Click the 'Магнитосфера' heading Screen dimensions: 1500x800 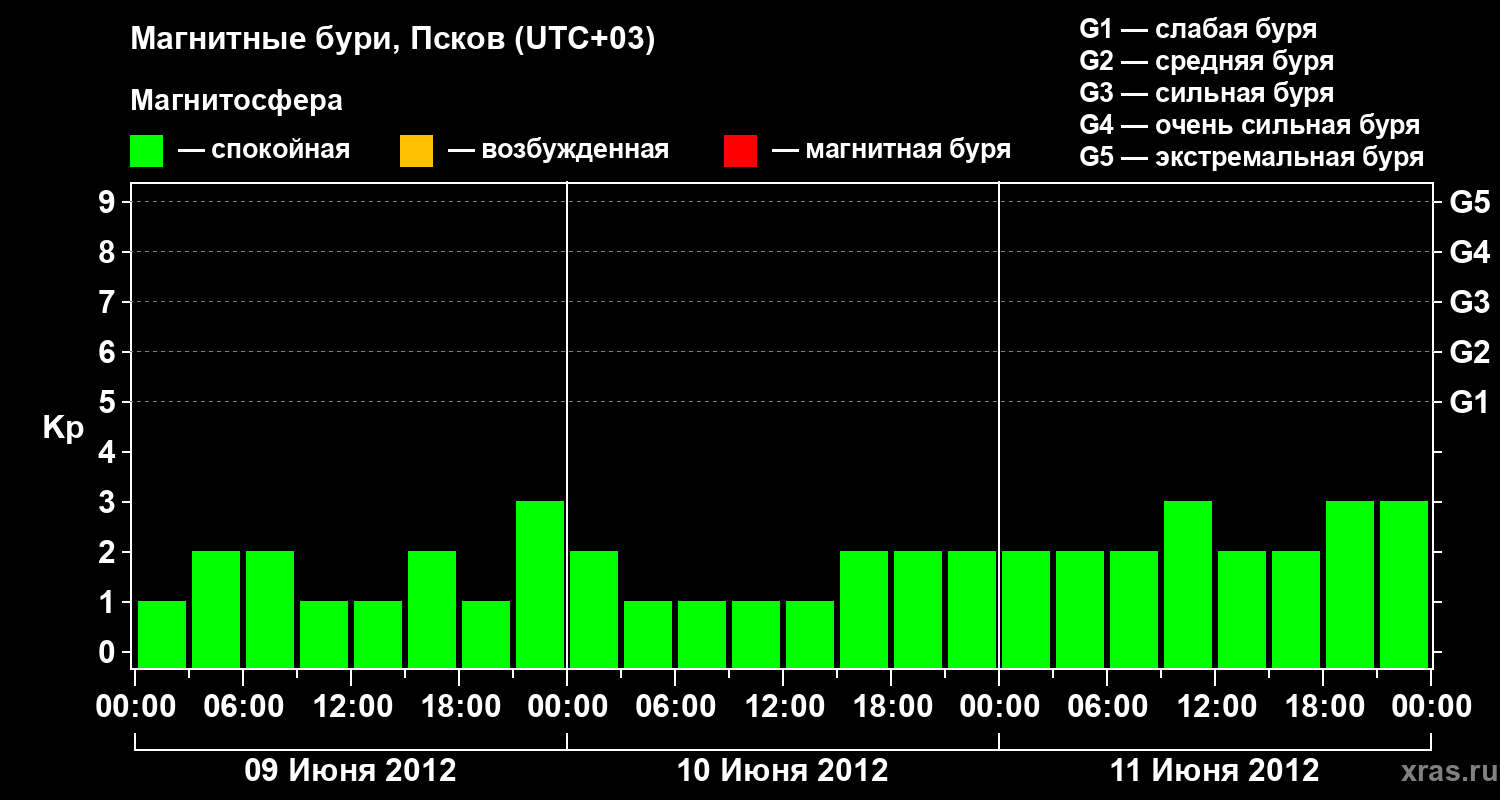pyautogui.click(x=236, y=101)
